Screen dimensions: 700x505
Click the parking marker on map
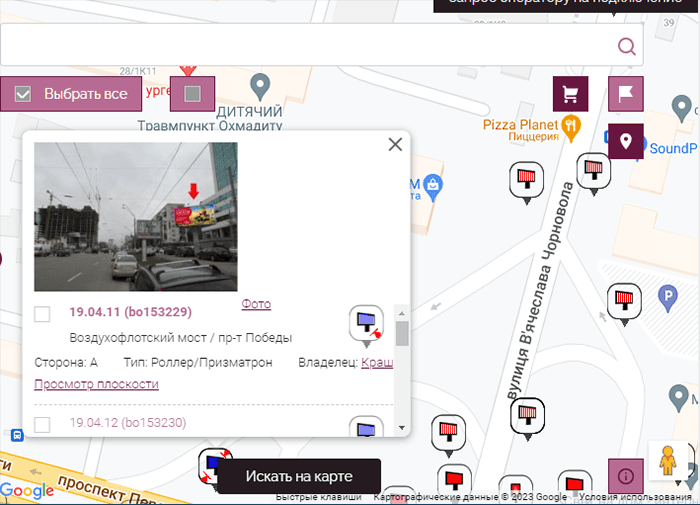667,295
